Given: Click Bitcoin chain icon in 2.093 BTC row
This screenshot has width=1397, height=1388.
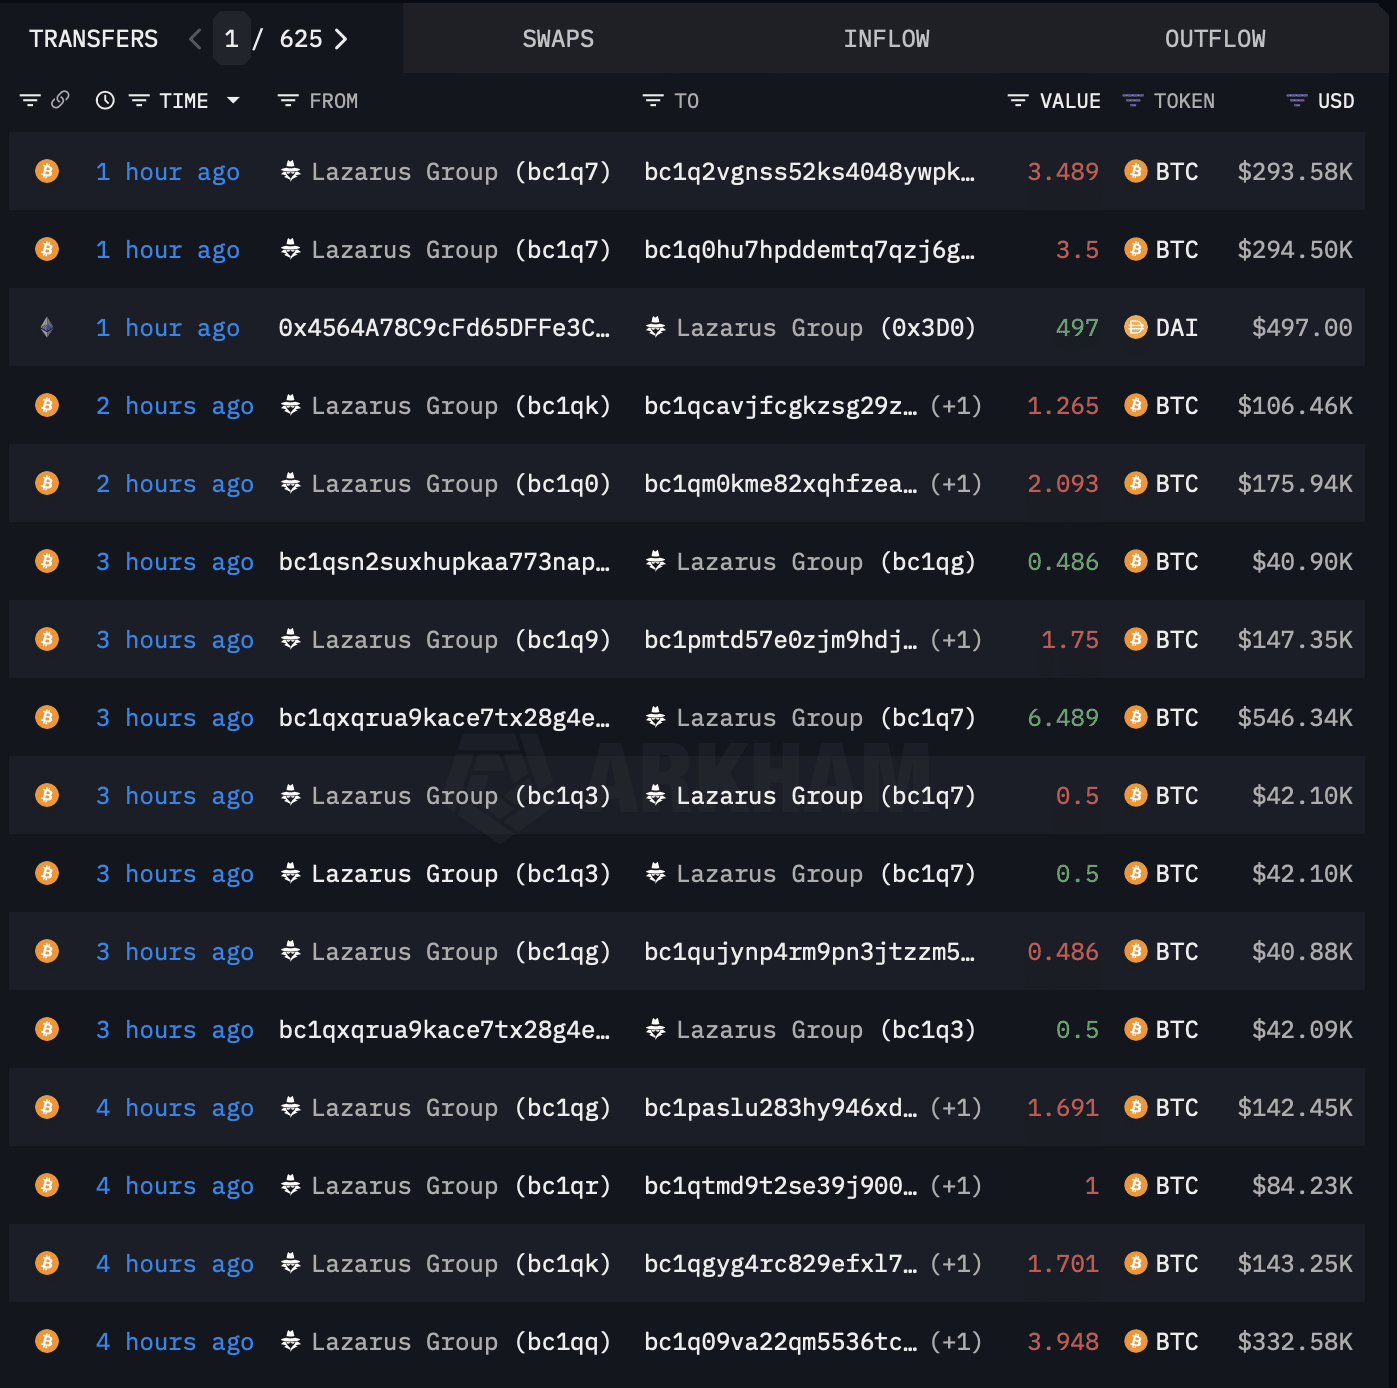Looking at the screenshot, I should 47,483.
